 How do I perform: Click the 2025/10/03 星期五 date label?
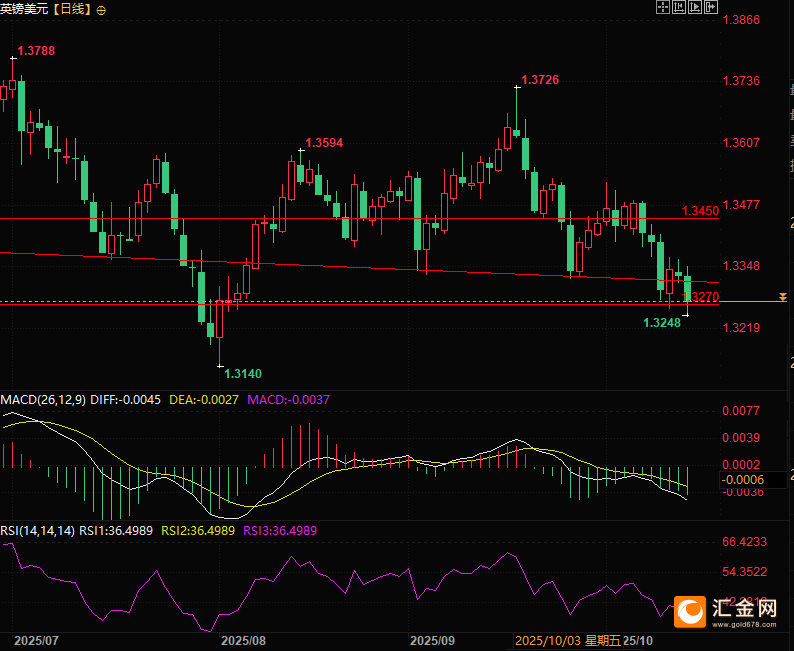(x=568, y=641)
